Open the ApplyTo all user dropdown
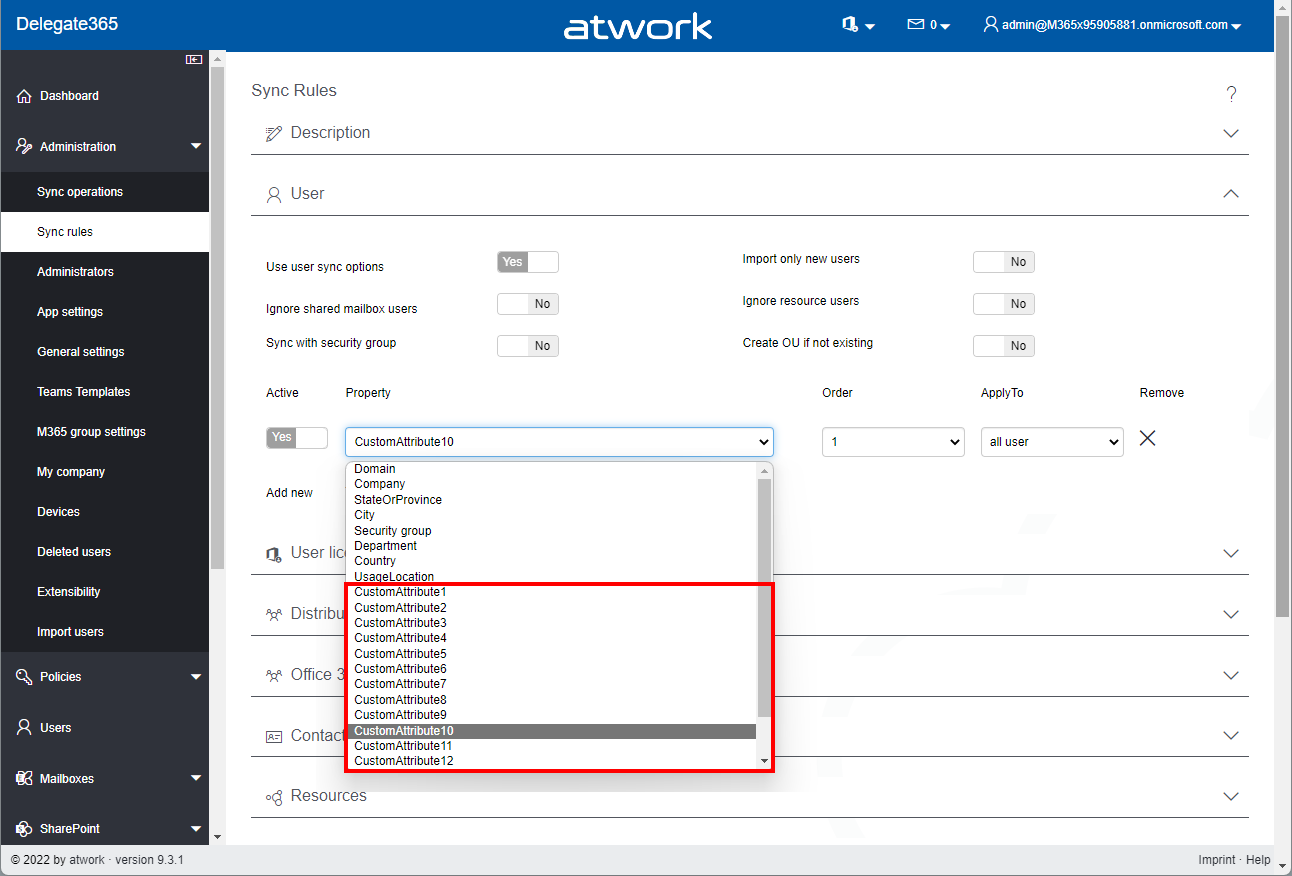Image resolution: width=1292 pixels, height=876 pixels. point(1051,442)
